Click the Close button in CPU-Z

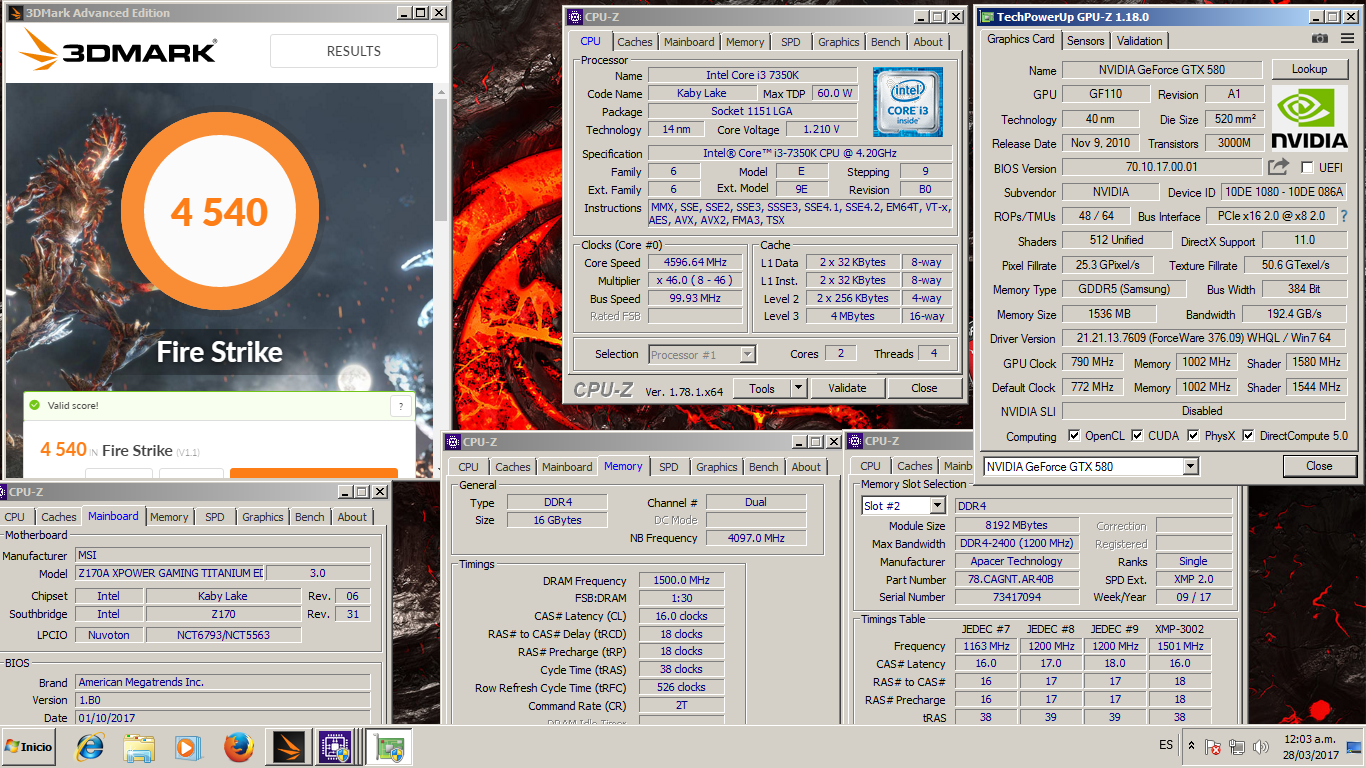pyautogui.click(x=924, y=388)
